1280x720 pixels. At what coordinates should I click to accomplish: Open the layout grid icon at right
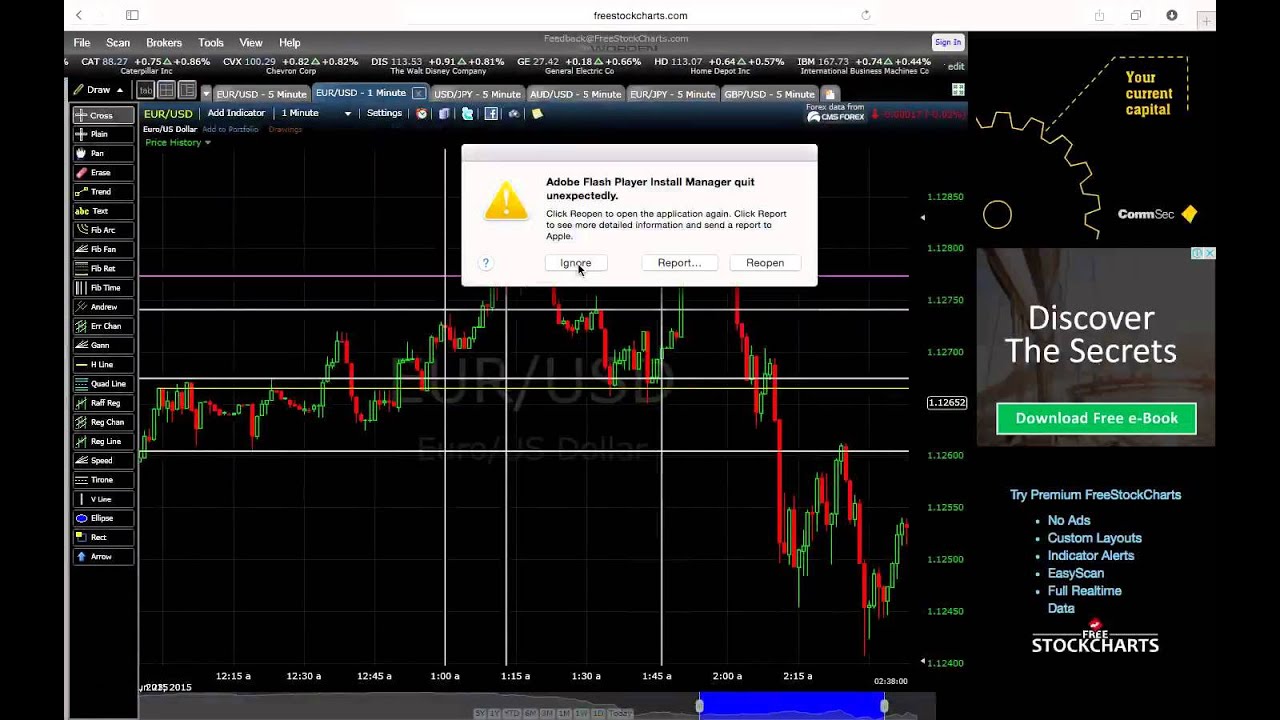[958, 90]
